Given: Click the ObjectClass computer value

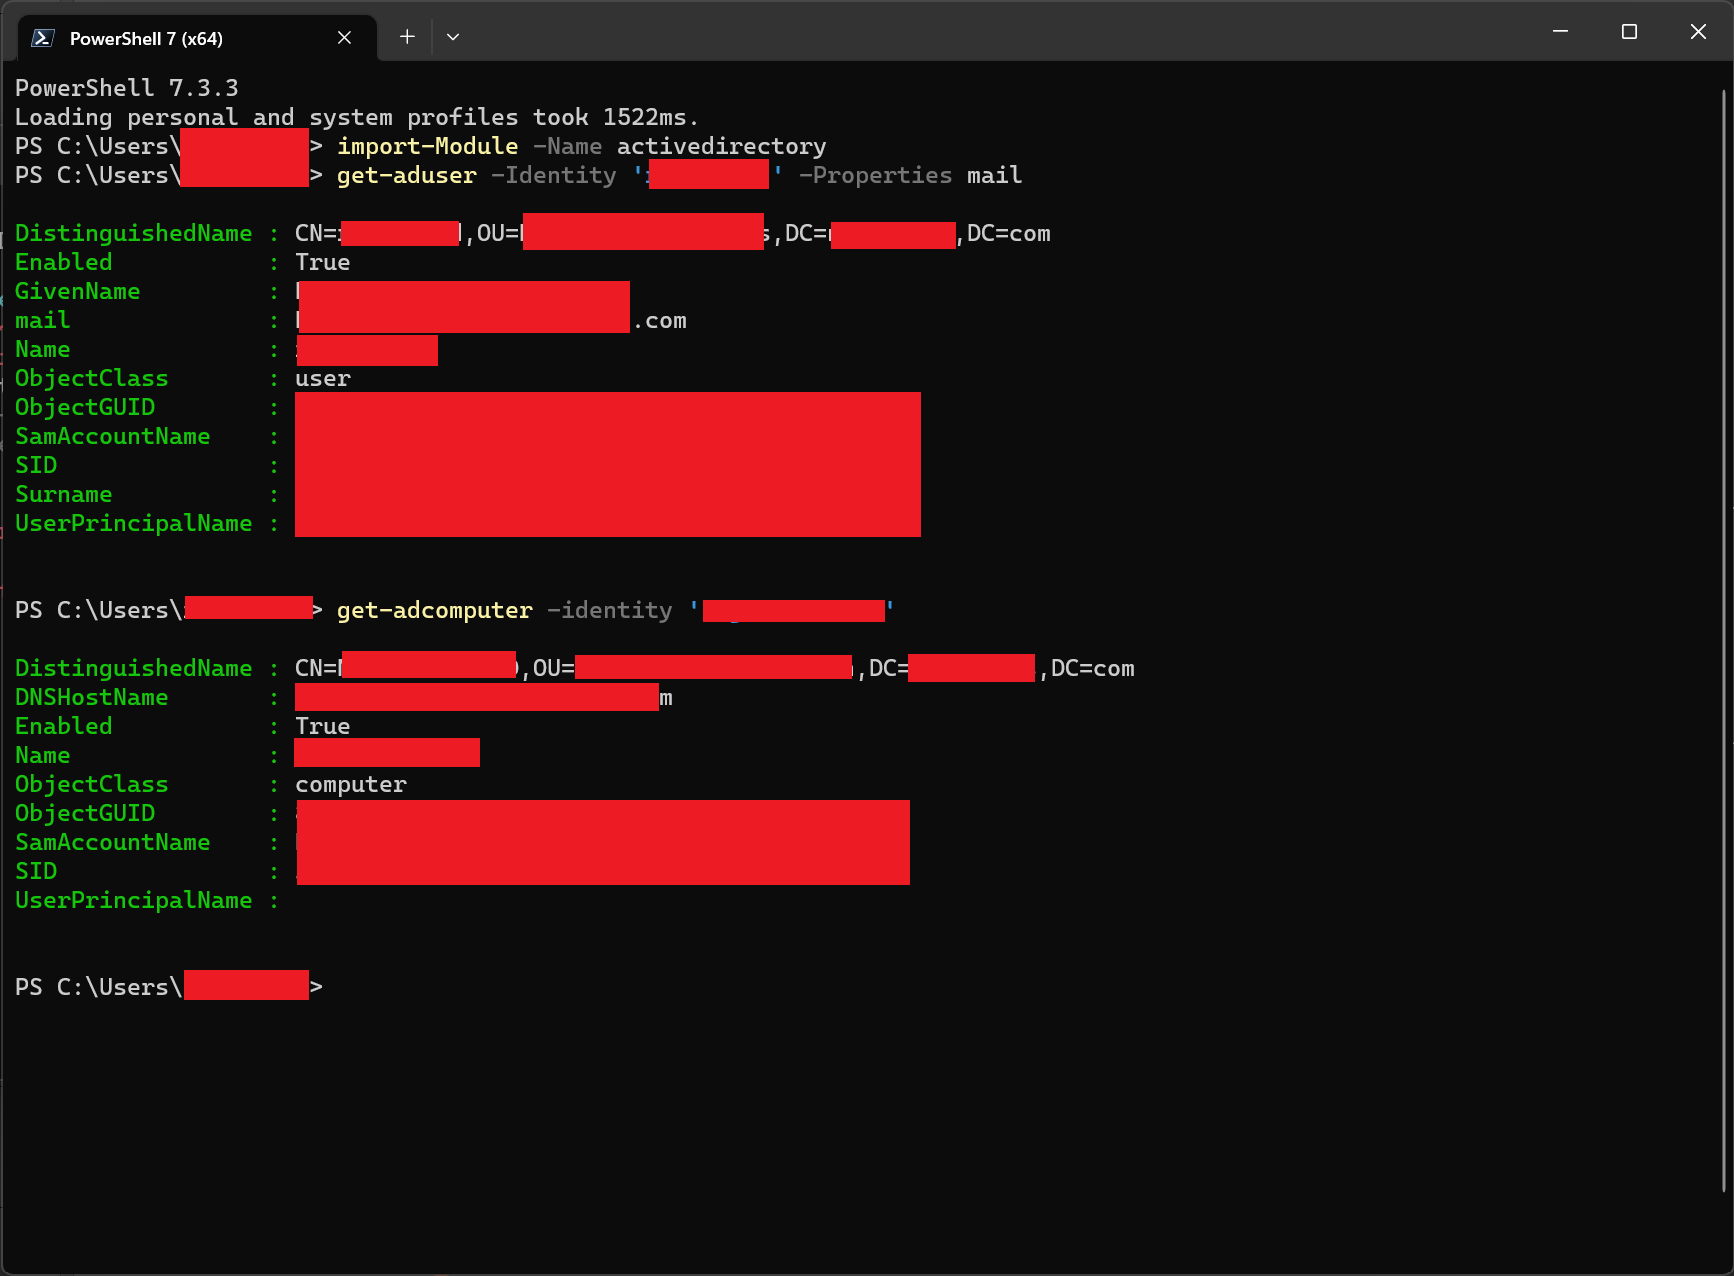Looking at the screenshot, I should click(350, 784).
